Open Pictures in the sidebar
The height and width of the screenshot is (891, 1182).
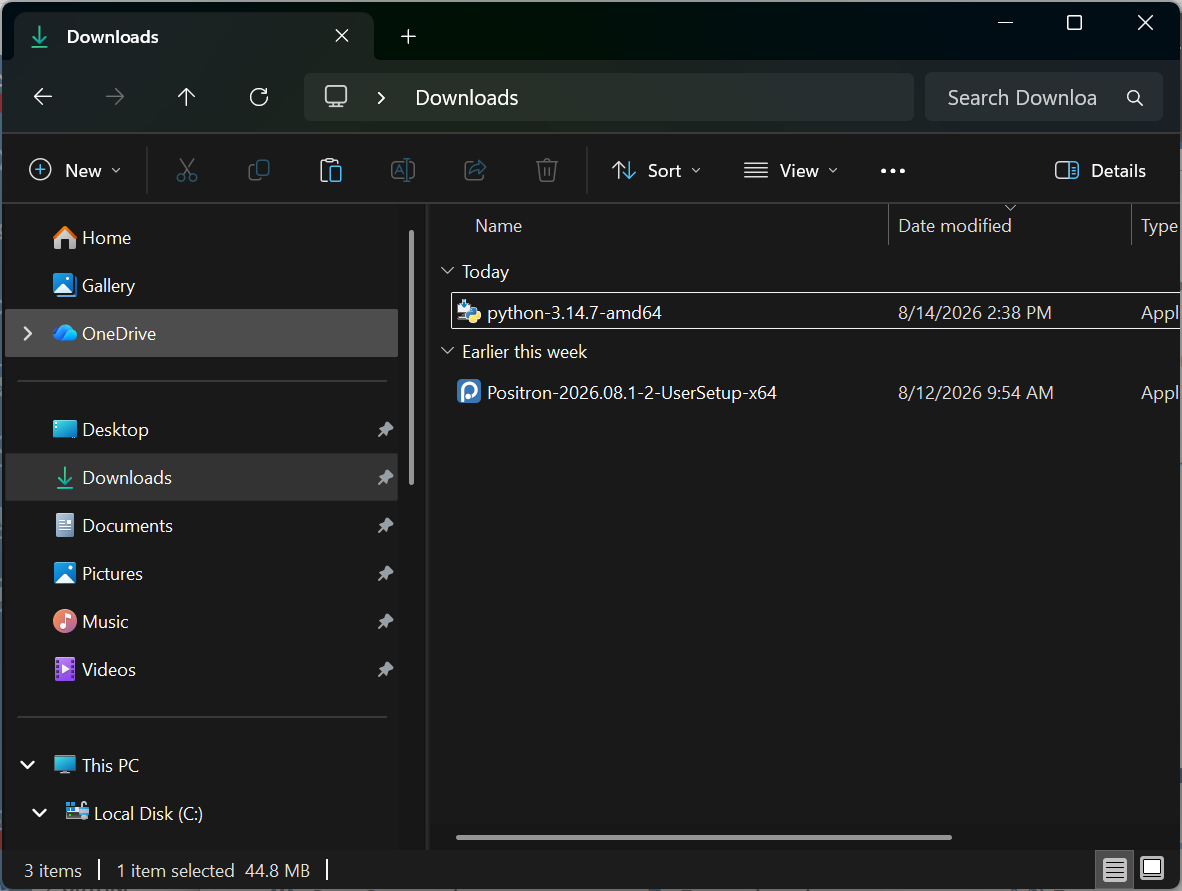201,574
